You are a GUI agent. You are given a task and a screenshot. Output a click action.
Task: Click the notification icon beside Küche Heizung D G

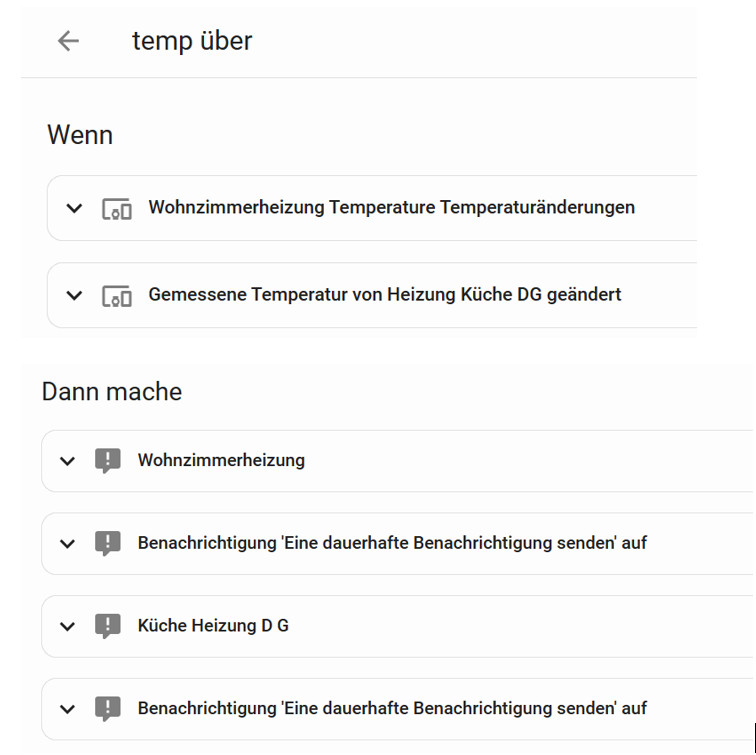tap(108, 626)
